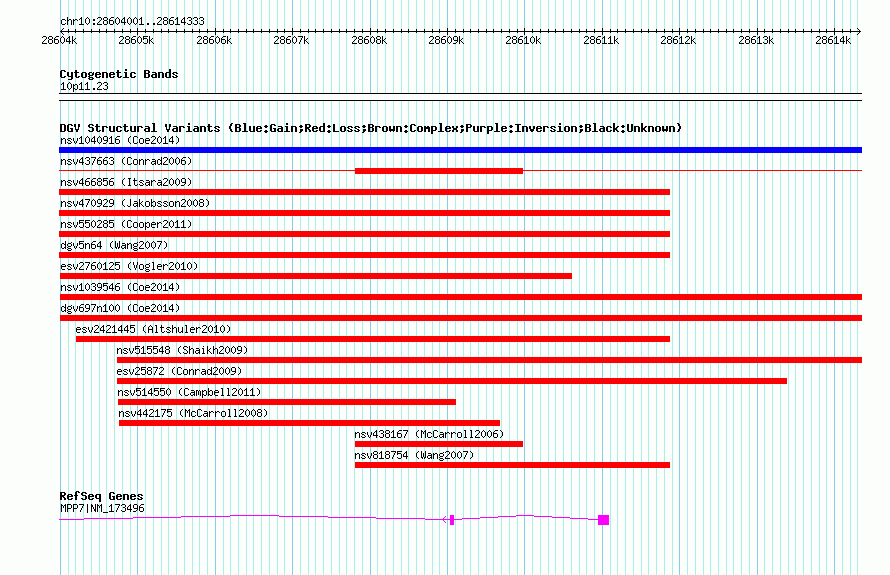The height and width of the screenshot is (575, 890).
Task: Open the esv2760125 (Vogler2010) label
Action: click(129, 266)
